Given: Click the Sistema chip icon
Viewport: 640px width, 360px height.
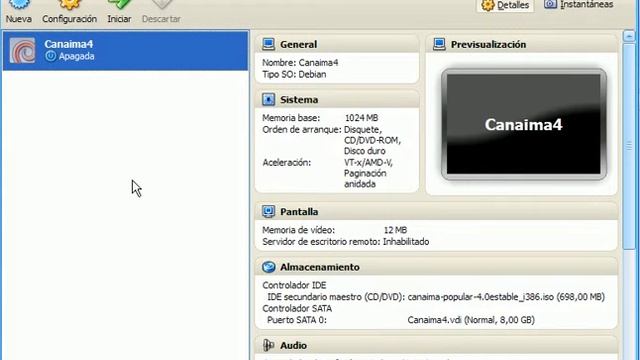Looking at the screenshot, I should point(268,99).
